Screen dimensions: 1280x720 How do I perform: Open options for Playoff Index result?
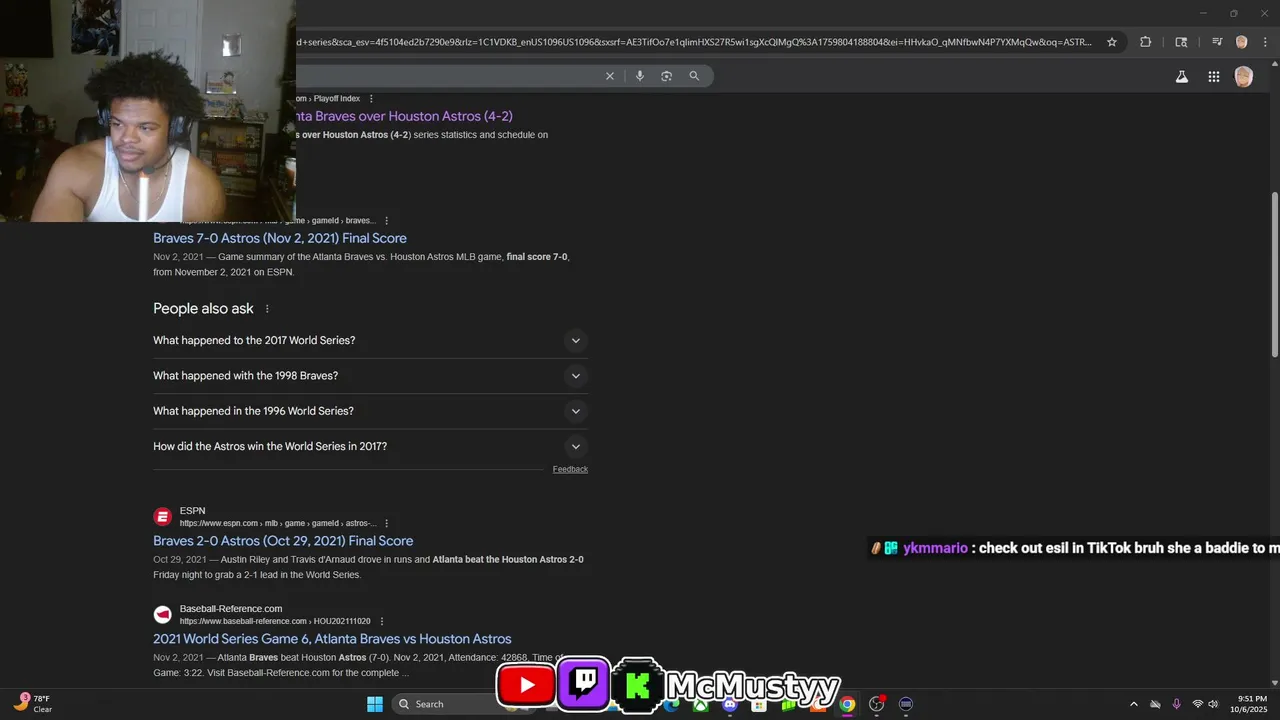(371, 99)
